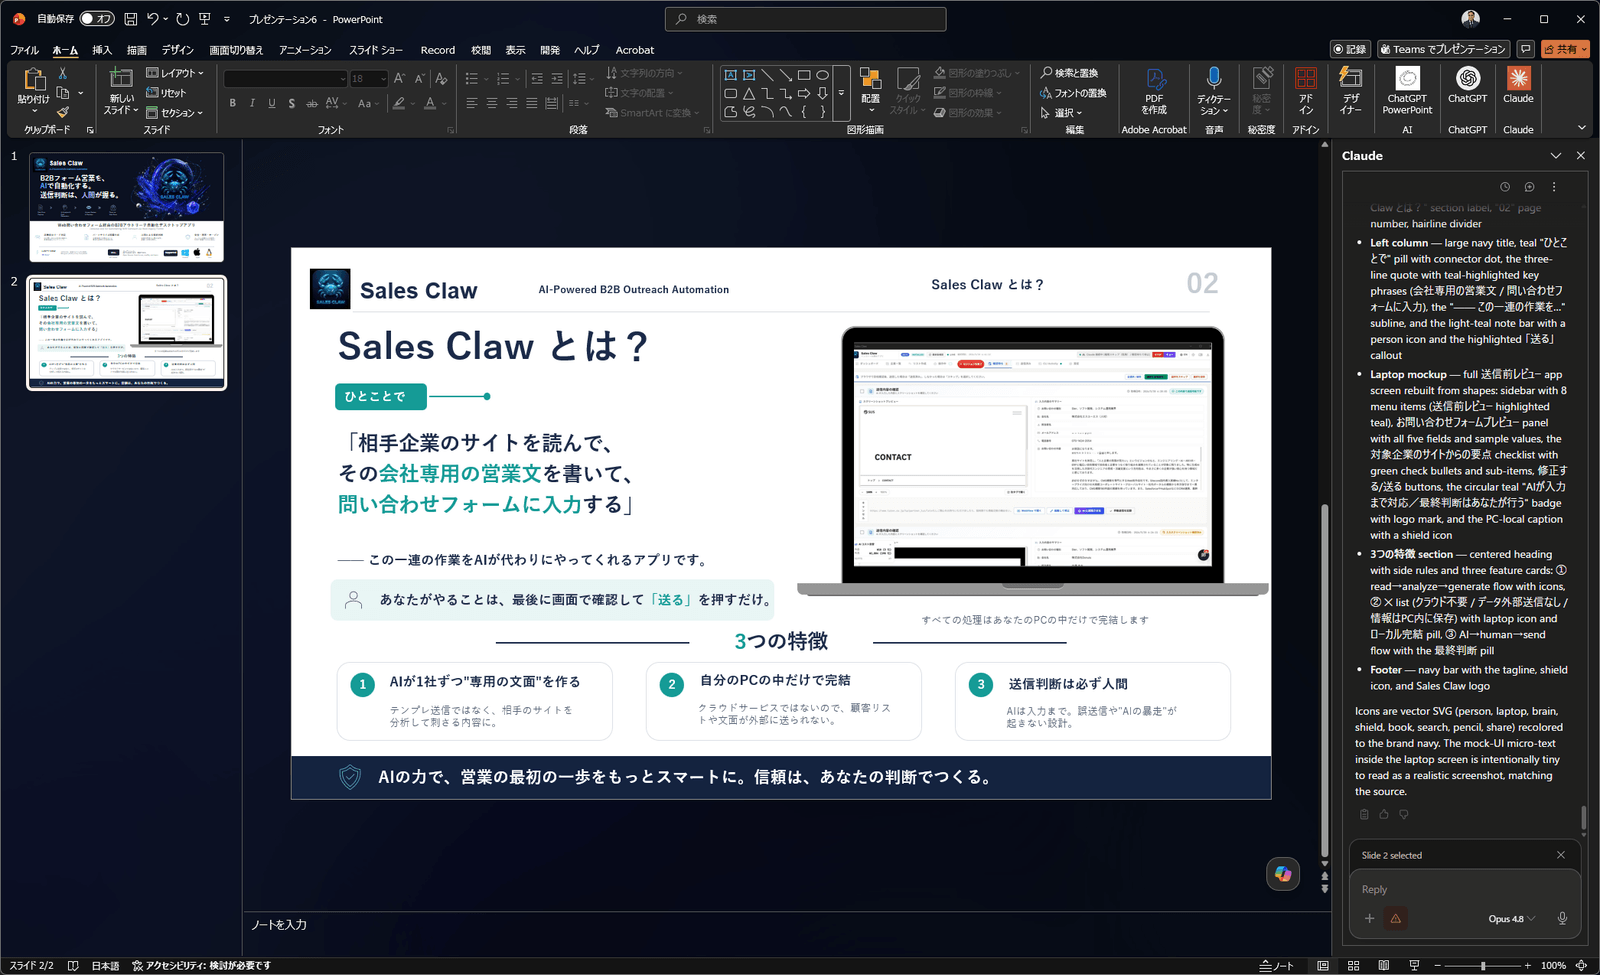Click thumbs up on Claude response
This screenshot has width=1600, height=975.
point(1384,814)
